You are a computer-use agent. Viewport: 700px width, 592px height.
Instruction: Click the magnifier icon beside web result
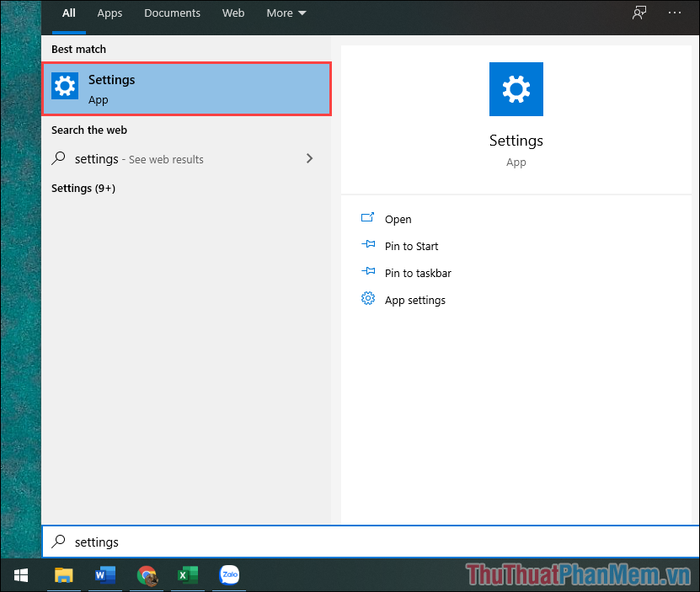pos(58,158)
